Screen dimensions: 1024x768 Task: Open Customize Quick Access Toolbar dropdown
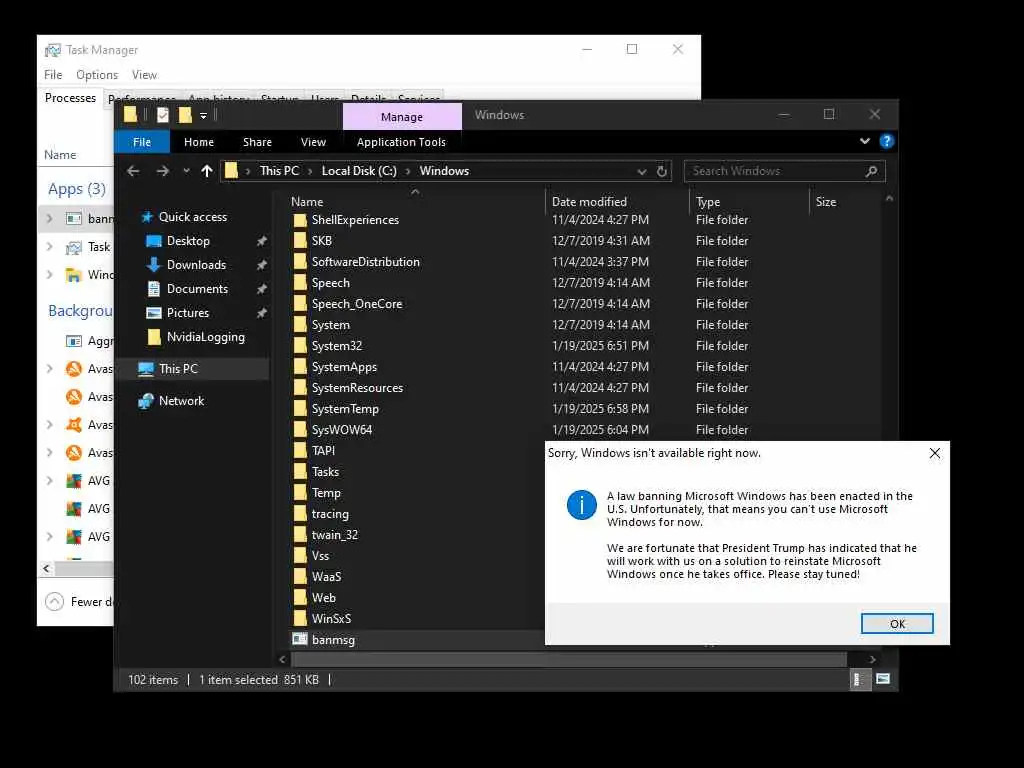(x=203, y=116)
